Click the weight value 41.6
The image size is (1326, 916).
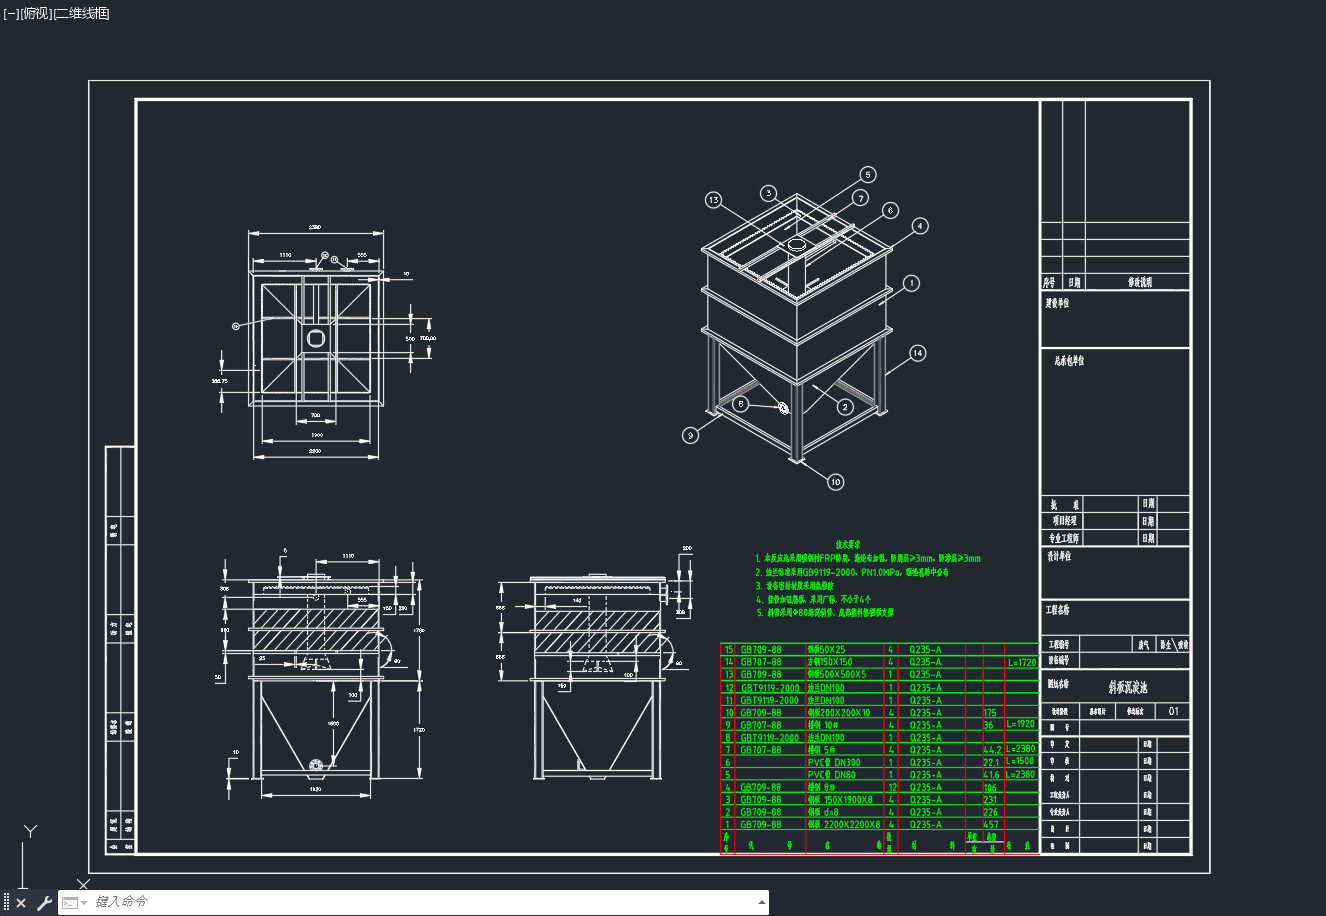(992, 775)
